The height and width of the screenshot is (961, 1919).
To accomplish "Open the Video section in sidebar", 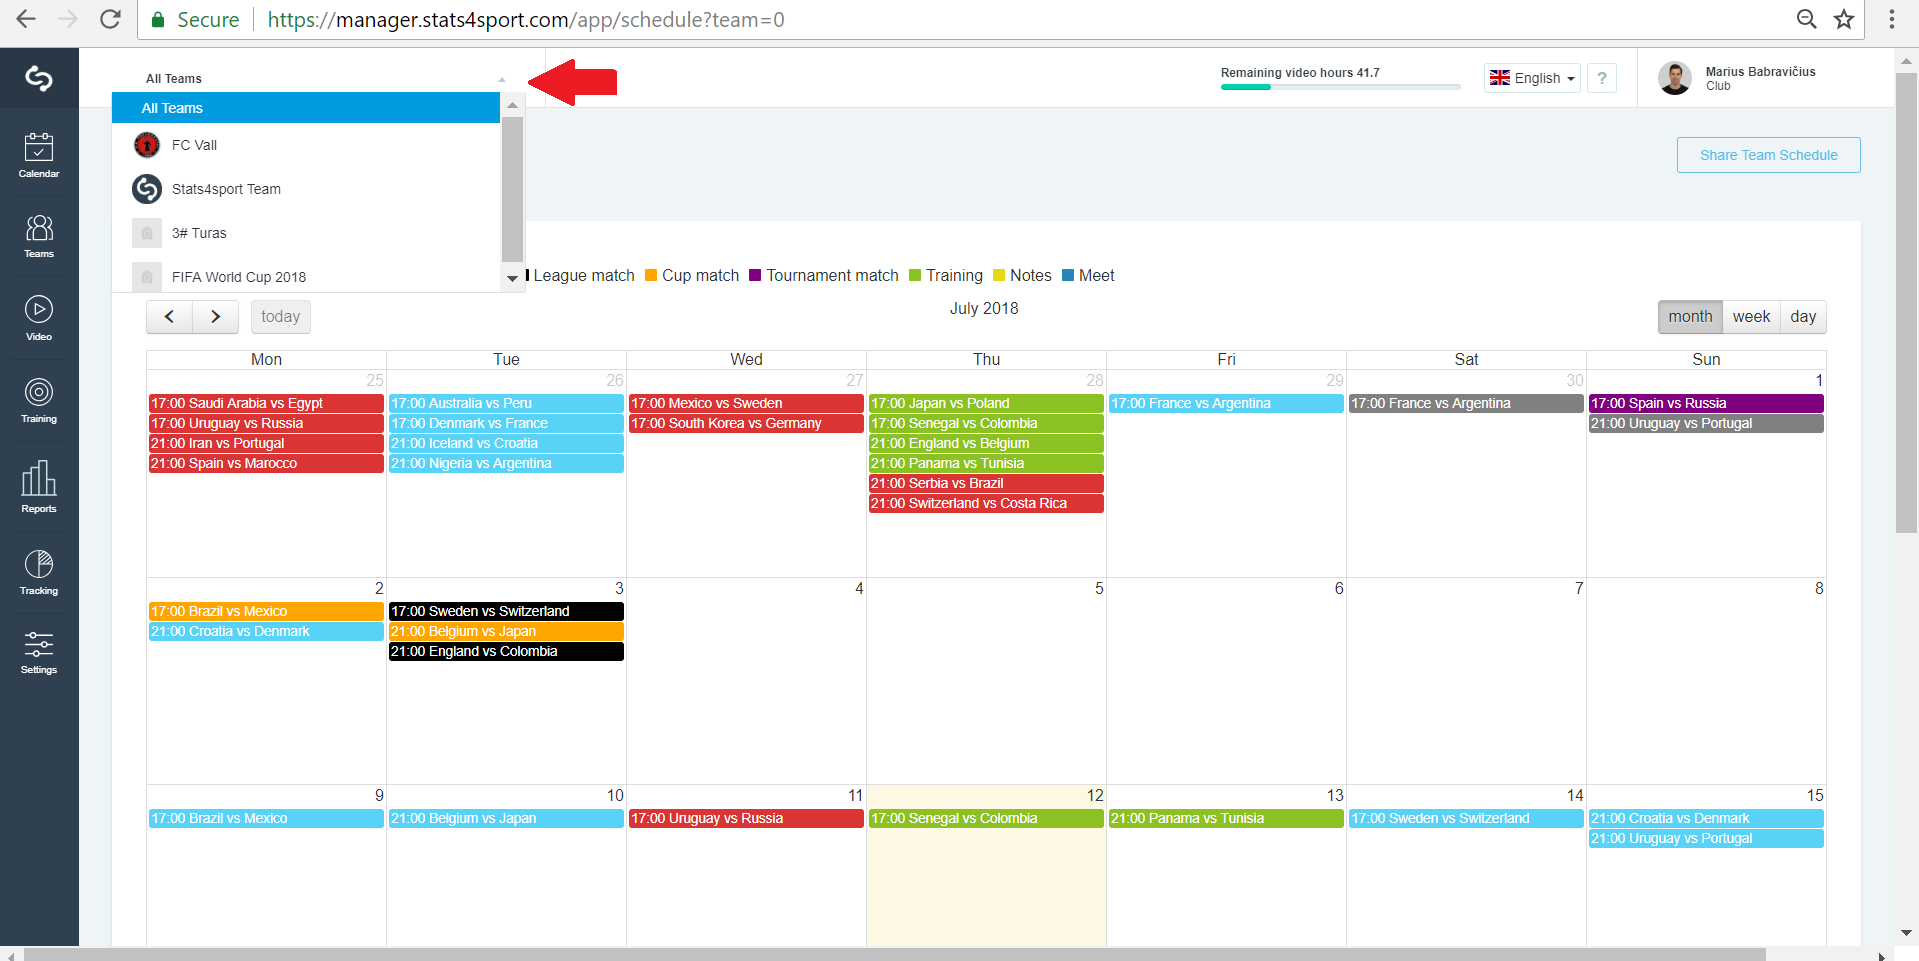I will click(x=39, y=319).
